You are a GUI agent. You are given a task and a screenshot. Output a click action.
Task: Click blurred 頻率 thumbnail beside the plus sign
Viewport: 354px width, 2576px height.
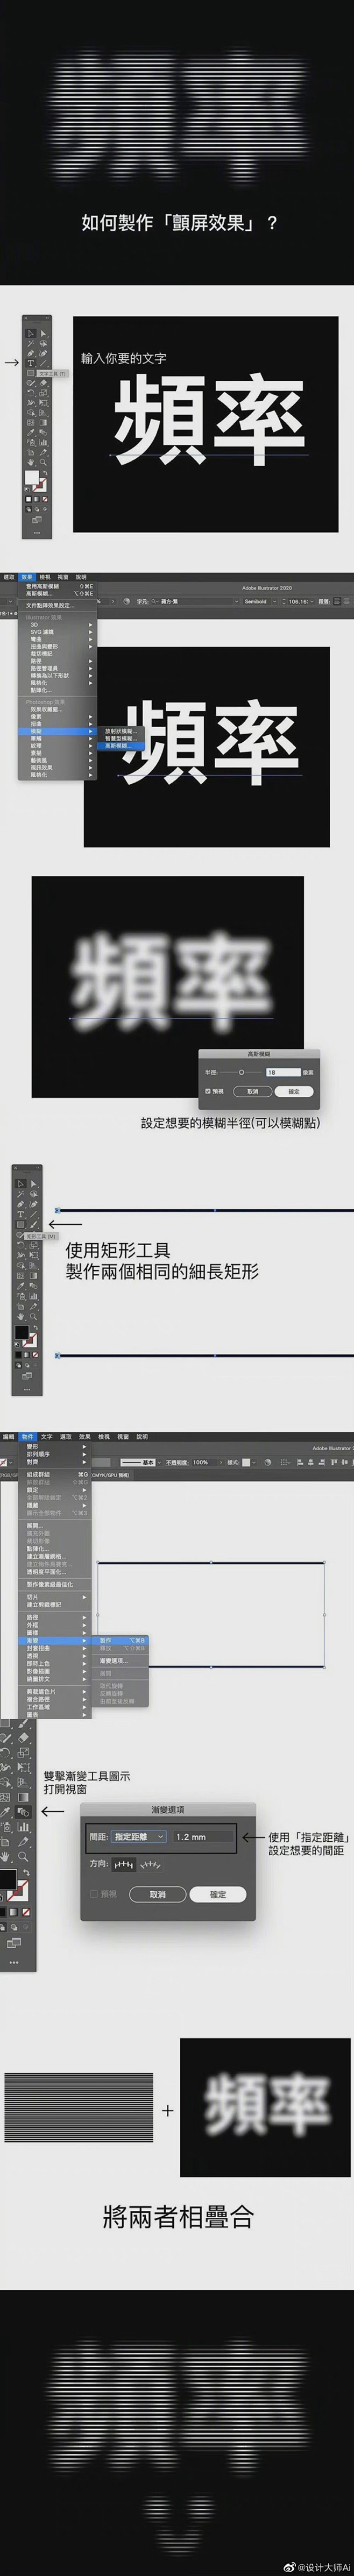pyautogui.click(x=264, y=2108)
